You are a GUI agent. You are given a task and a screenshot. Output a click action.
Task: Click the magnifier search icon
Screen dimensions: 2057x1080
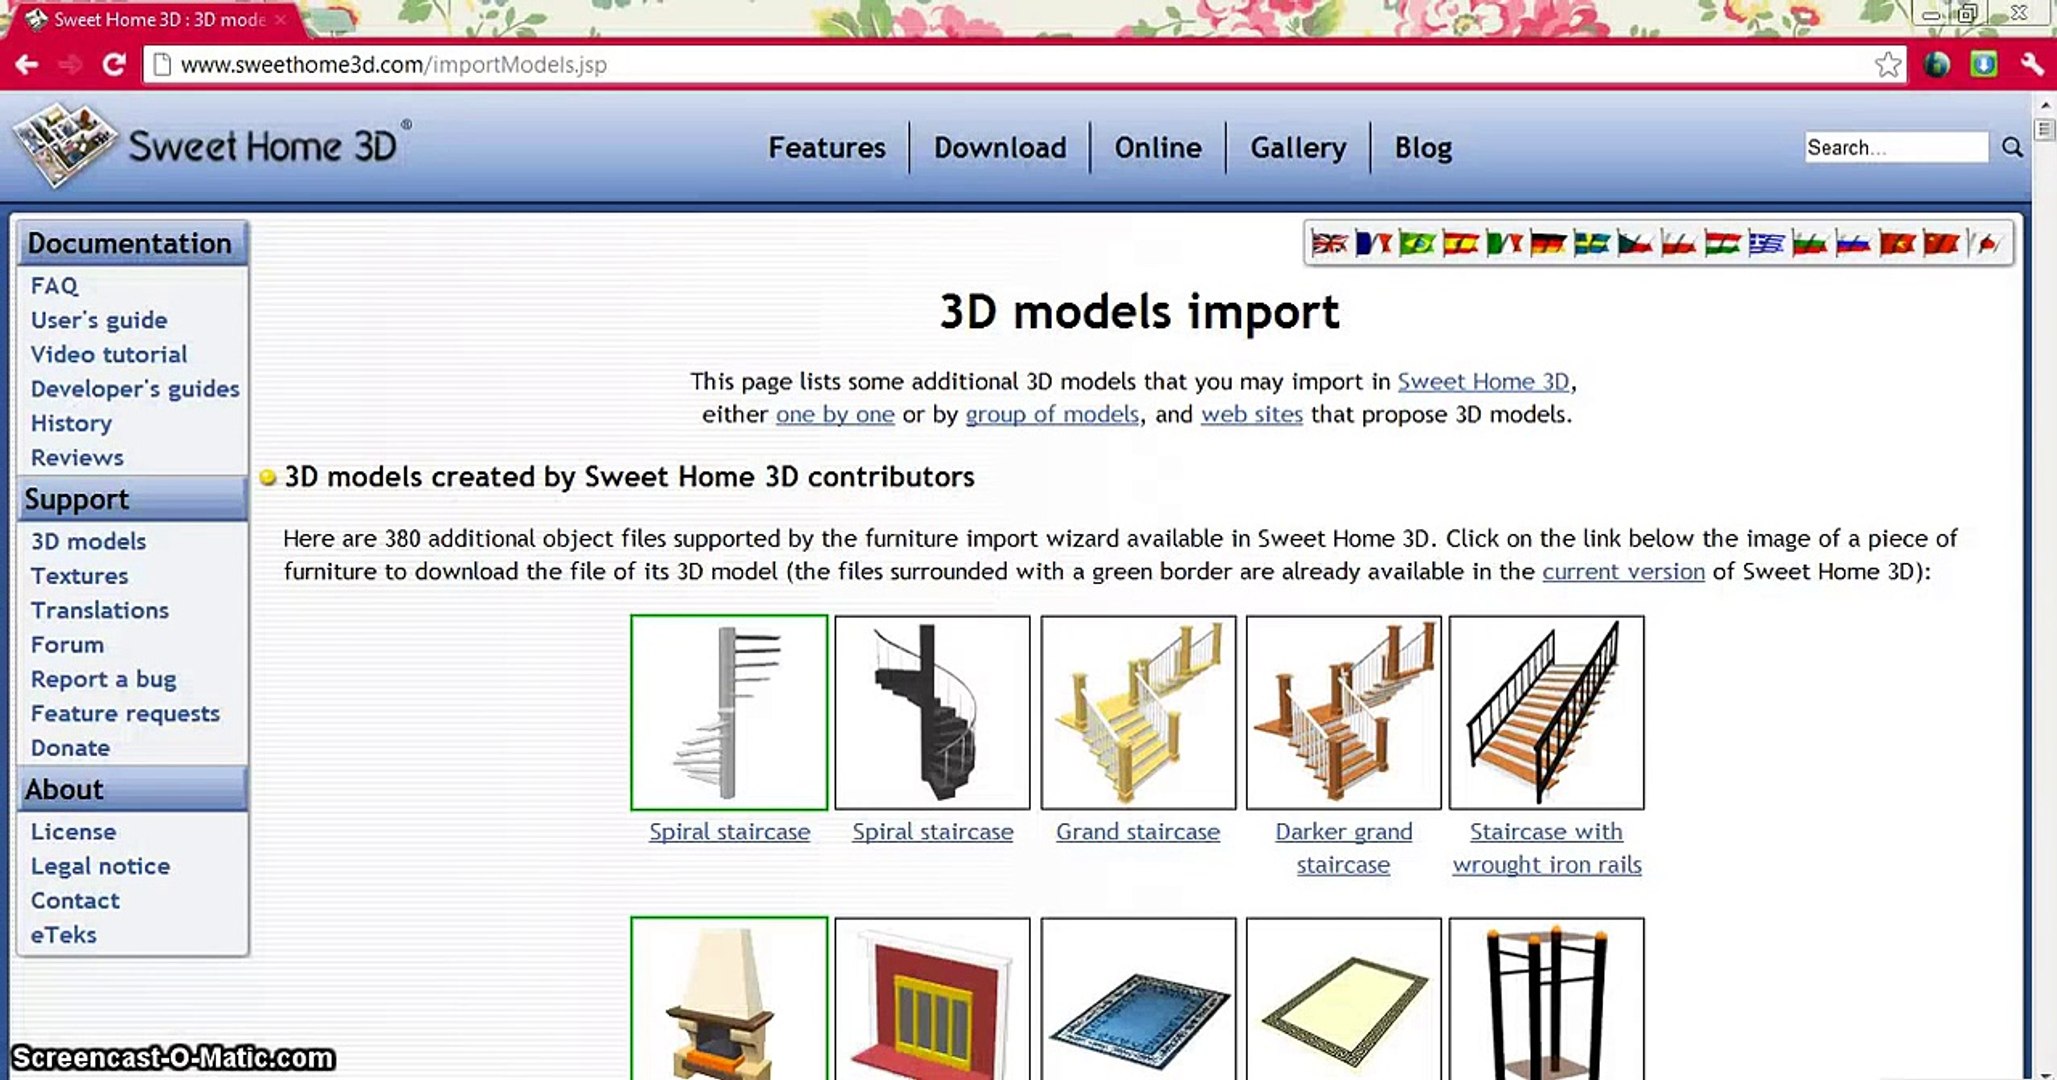tap(2012, 148)
